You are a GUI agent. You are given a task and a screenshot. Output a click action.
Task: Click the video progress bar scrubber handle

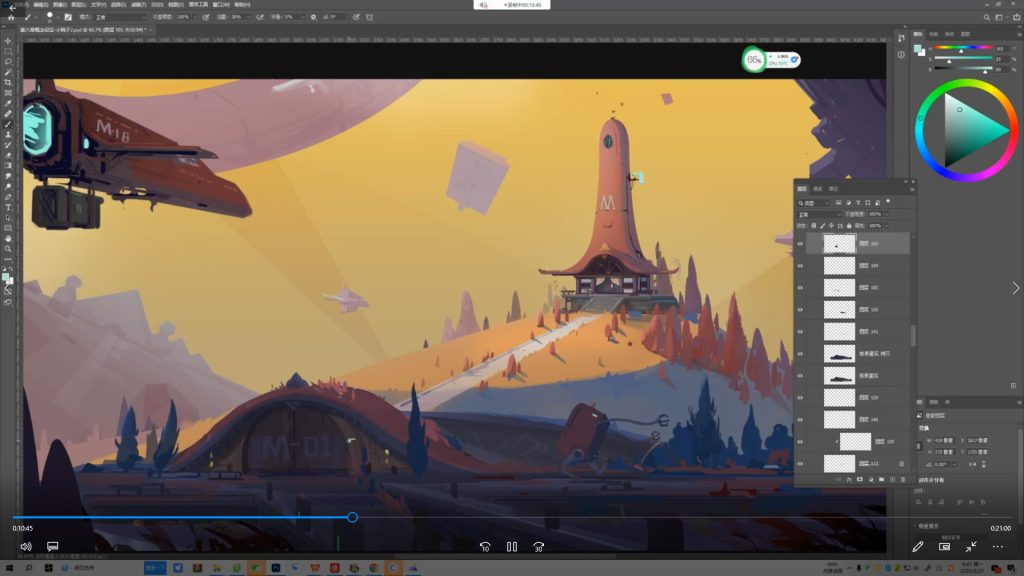click(x=352, y=517)
